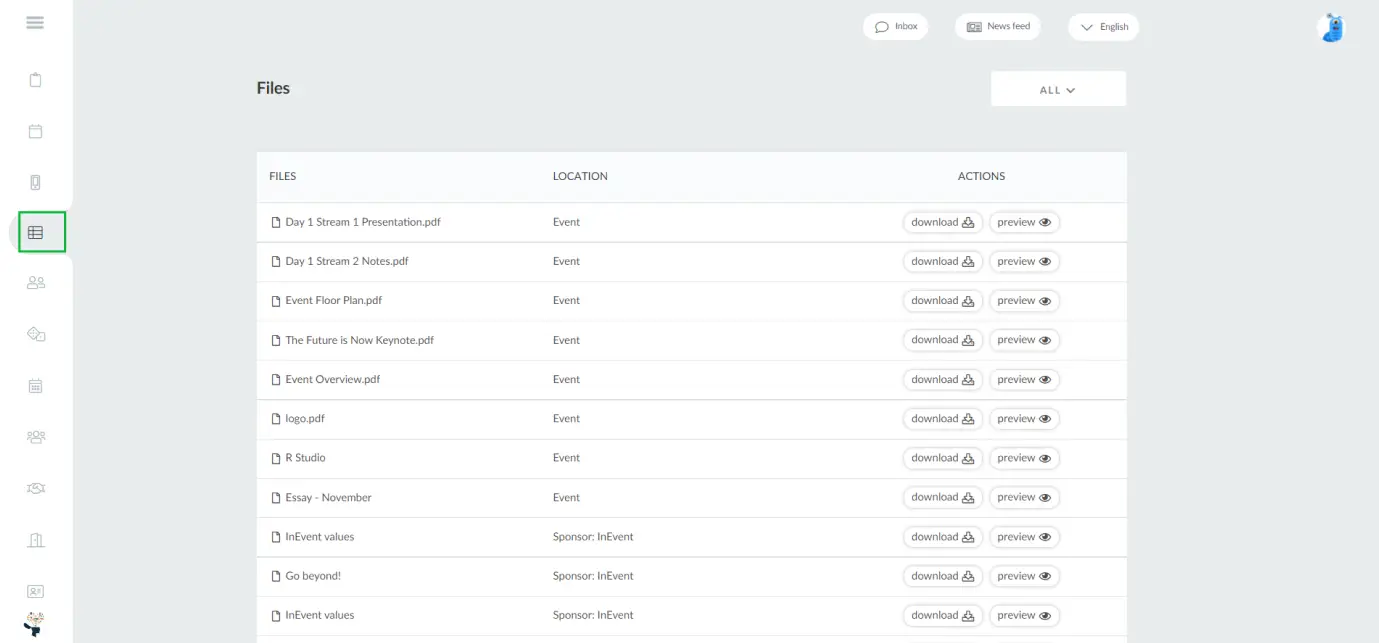Open the calendar icon in sidebar
This screenshot has height=643, width=1379.
click(x=35, y=131)
